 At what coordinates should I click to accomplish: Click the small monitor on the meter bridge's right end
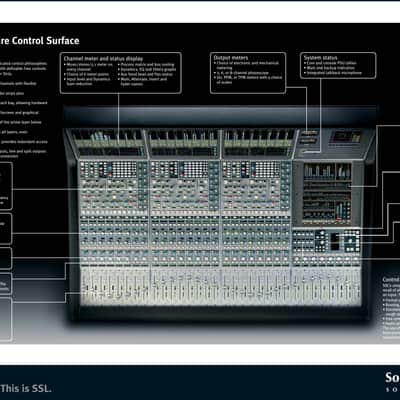pyautogui.click(x=344, y=137)
